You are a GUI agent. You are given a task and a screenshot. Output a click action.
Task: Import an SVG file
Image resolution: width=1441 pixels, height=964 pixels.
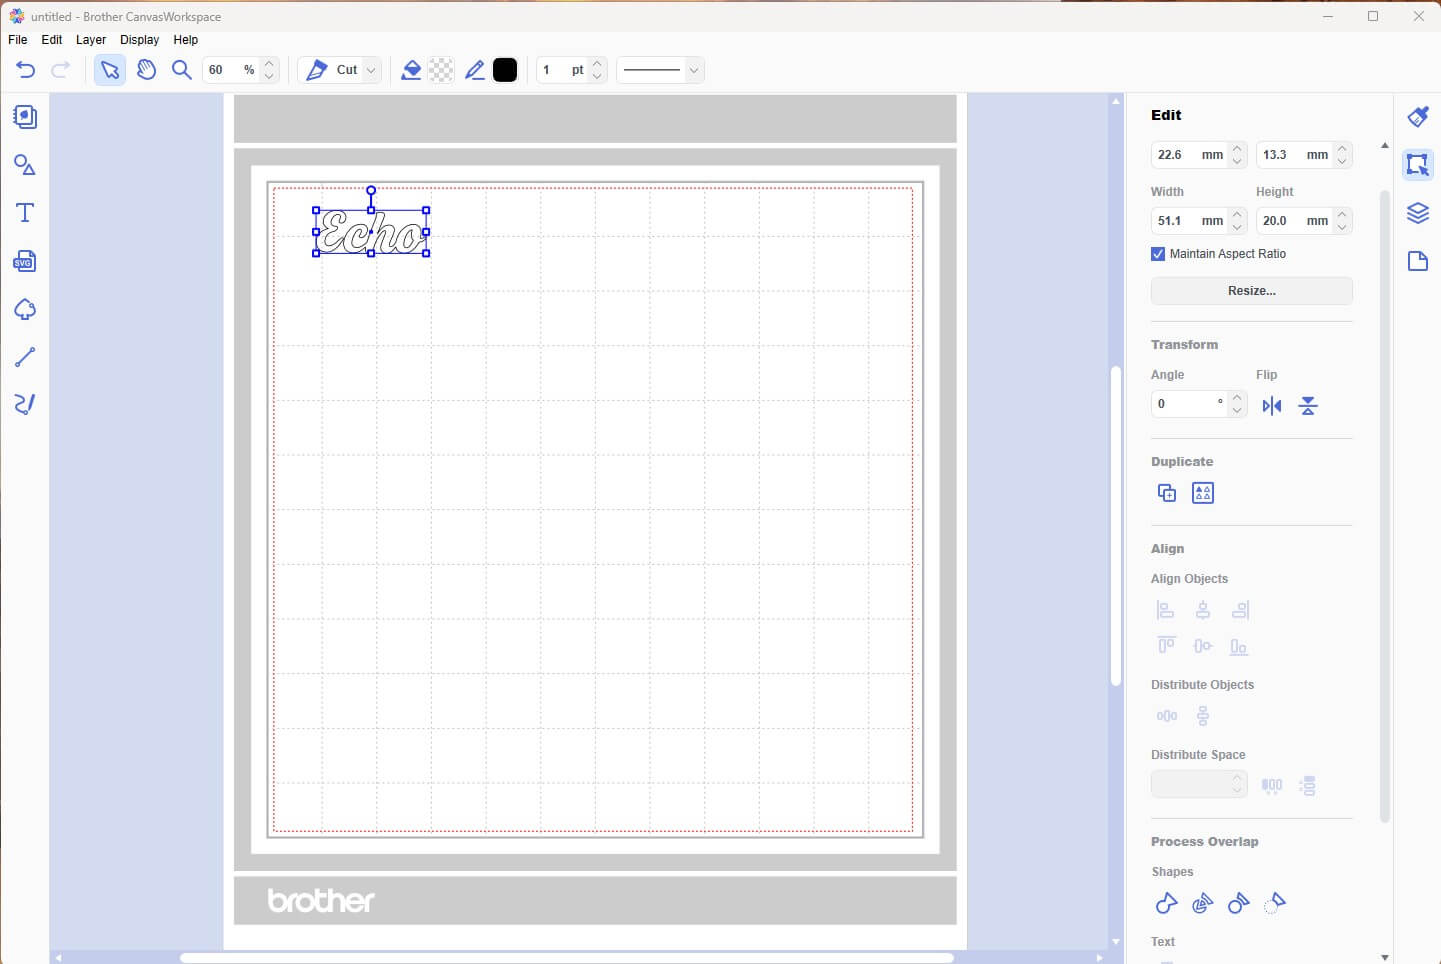point(24,261)
